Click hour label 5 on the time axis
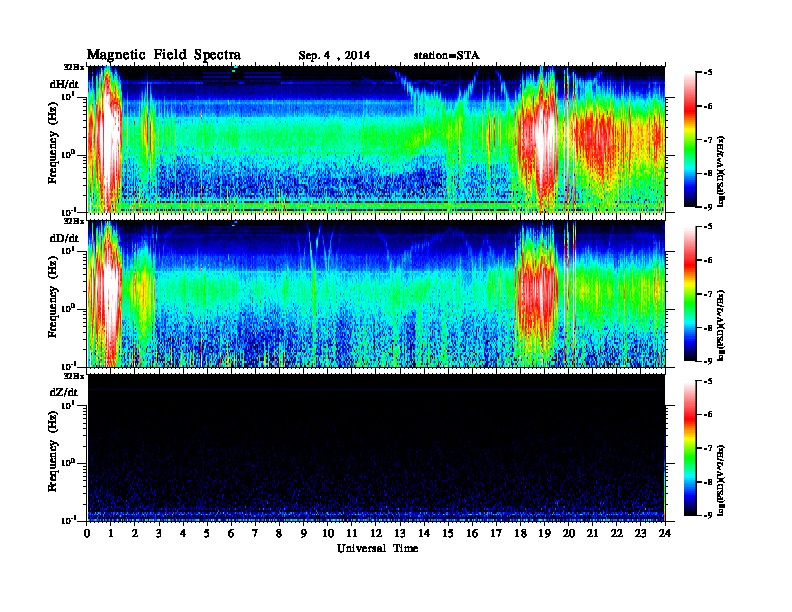 pyautogui.click(x=207, y=533)
